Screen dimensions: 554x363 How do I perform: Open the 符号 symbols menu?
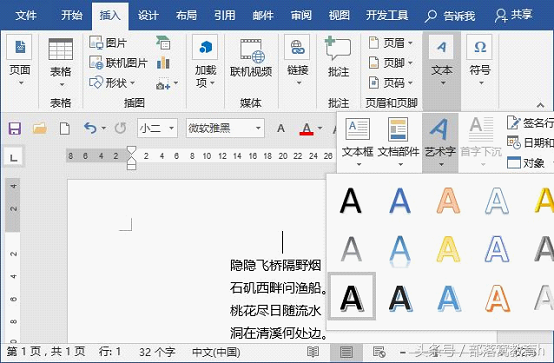[480, 60]
